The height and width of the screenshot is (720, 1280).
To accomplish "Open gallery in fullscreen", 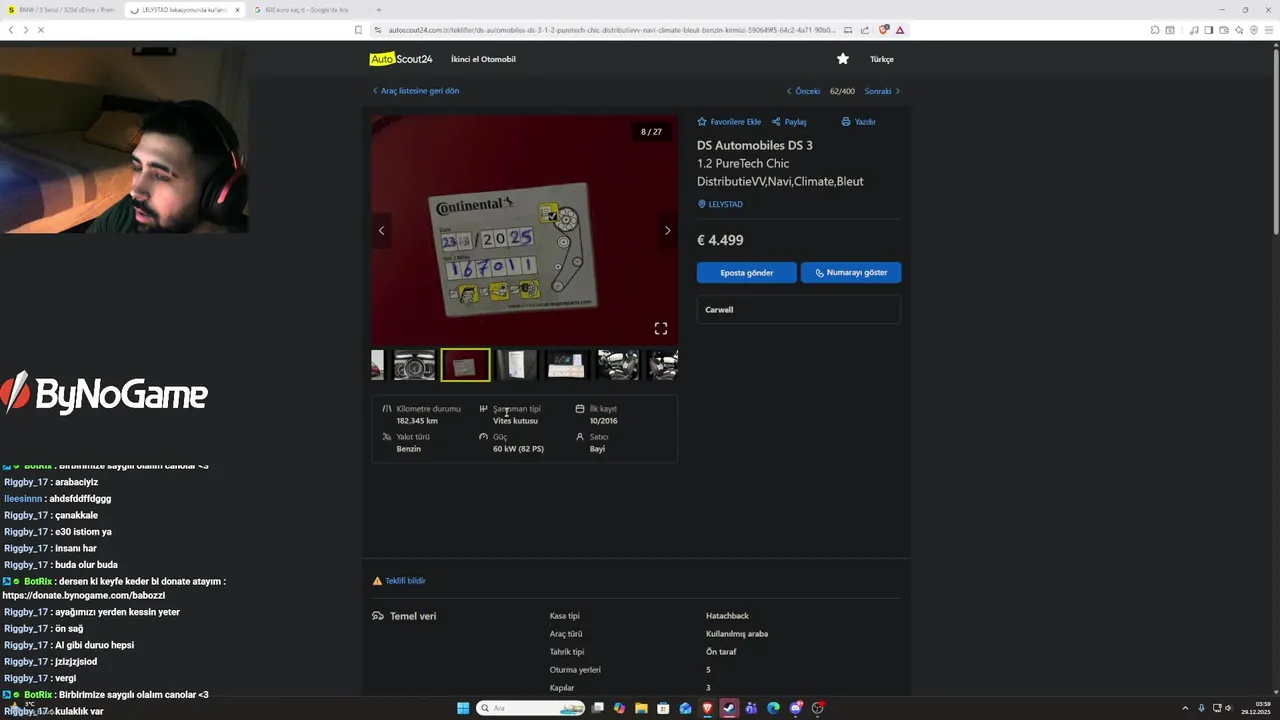I will [x=661, y=328].
